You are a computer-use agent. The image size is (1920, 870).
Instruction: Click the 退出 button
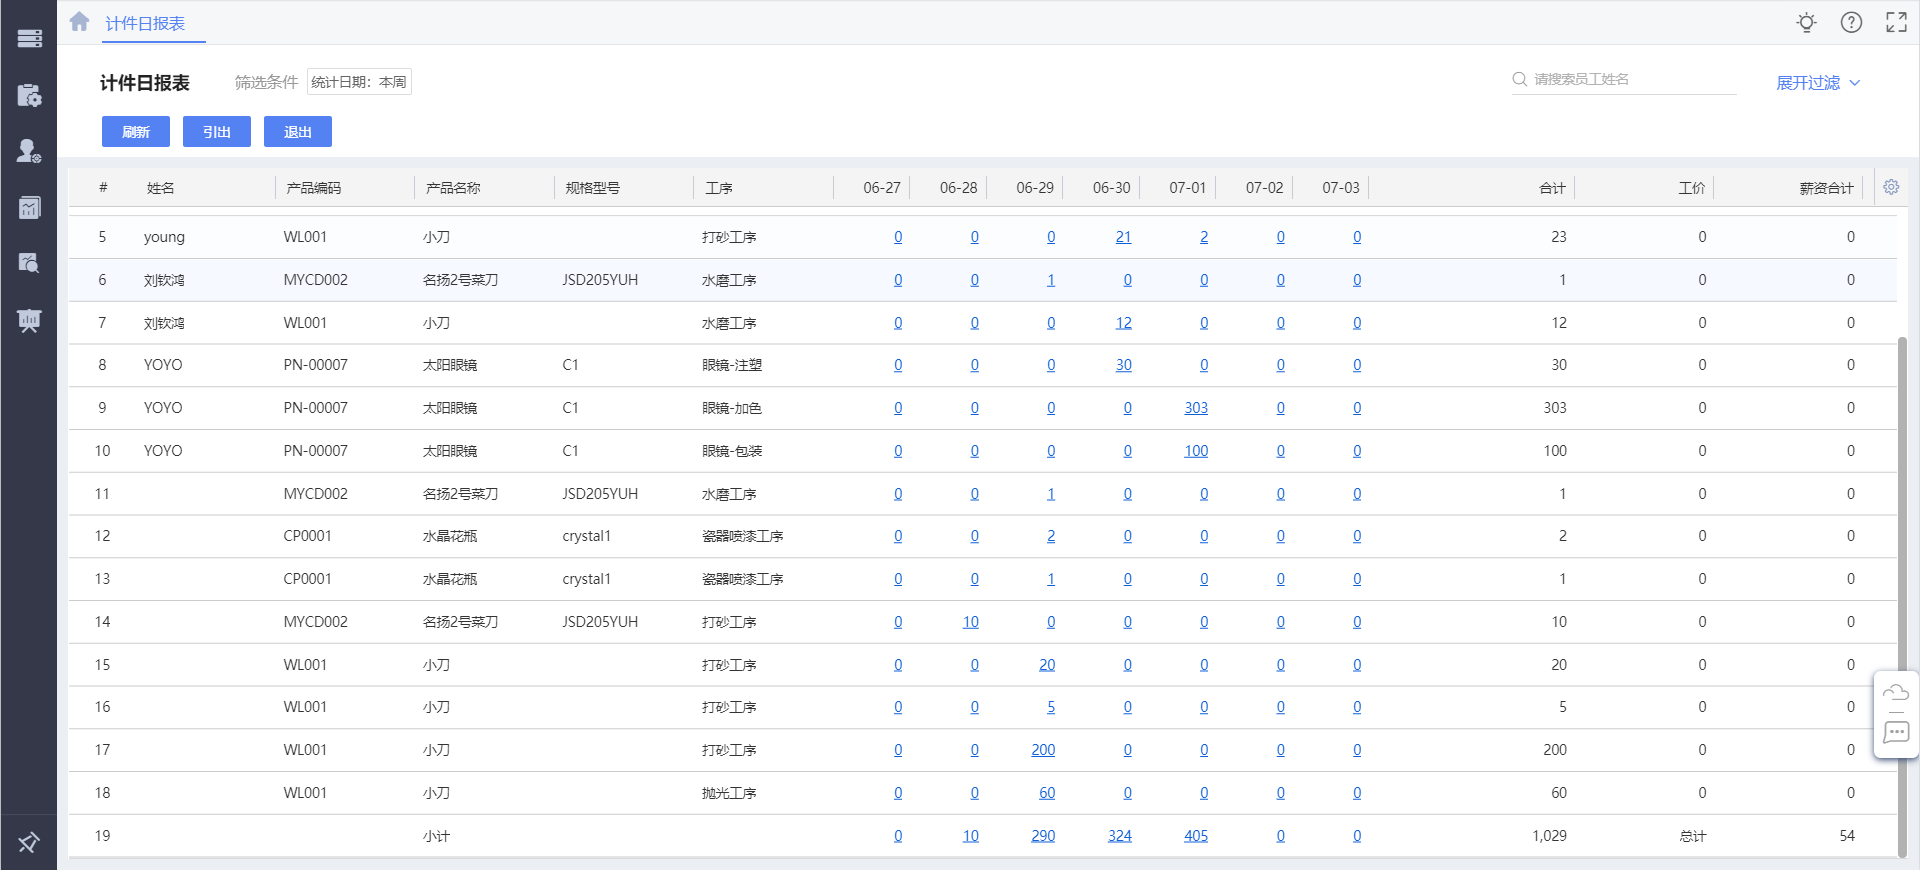coord(298,132)
